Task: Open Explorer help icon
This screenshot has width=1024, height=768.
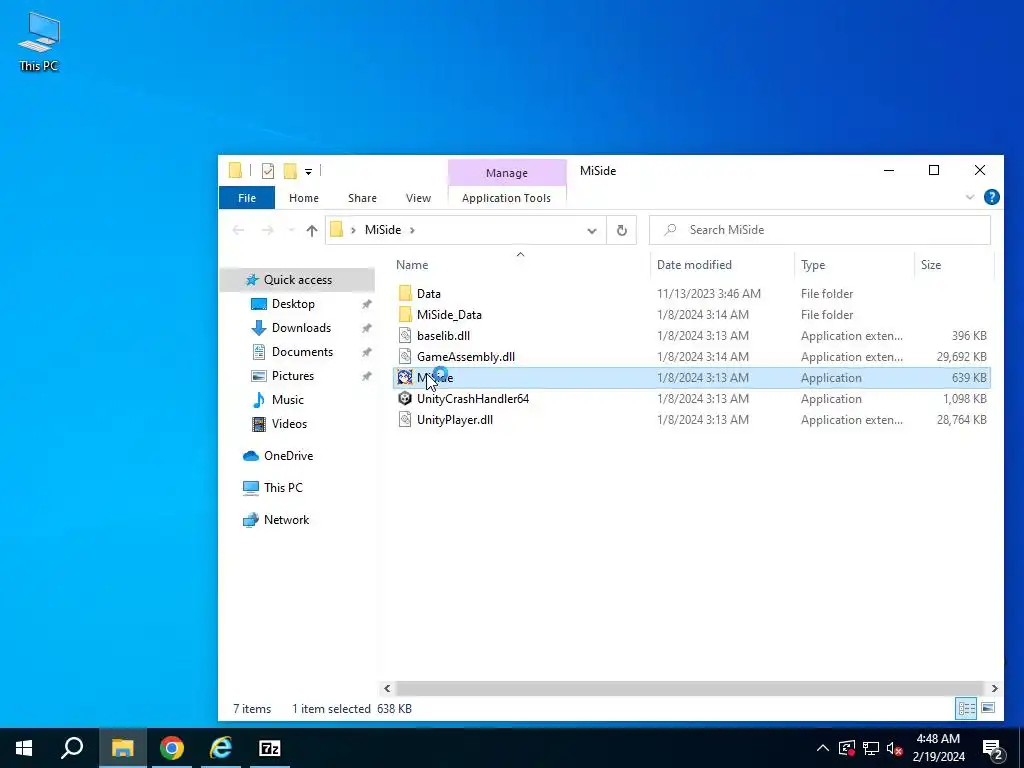Action: [x=991, y=197]
